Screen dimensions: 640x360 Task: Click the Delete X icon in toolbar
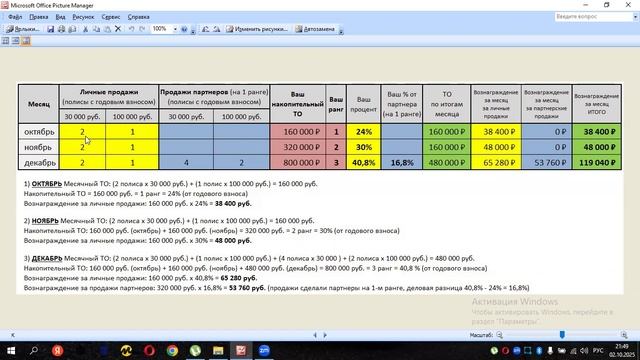118,29
